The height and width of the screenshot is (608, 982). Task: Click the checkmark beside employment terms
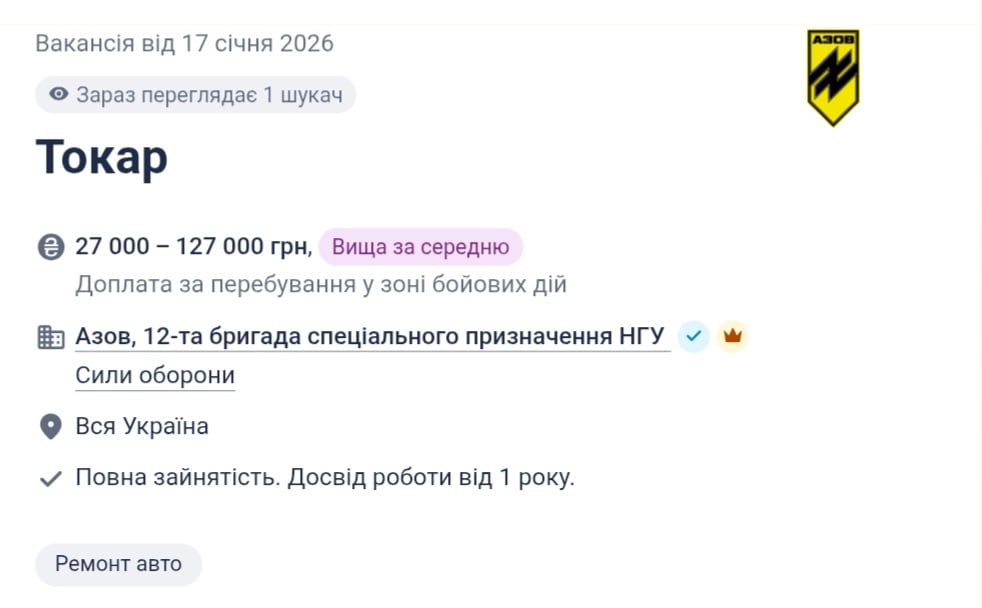[x=49, y=478]
